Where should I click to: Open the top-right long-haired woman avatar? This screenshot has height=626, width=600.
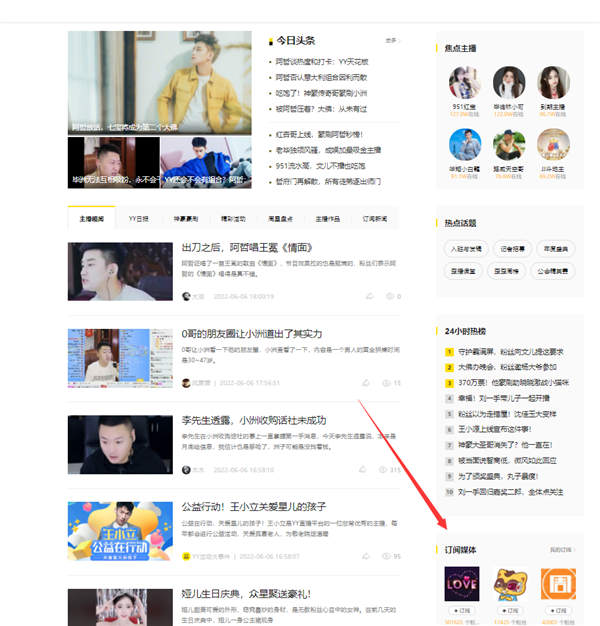pyautogui.click(x=553, y=83)
